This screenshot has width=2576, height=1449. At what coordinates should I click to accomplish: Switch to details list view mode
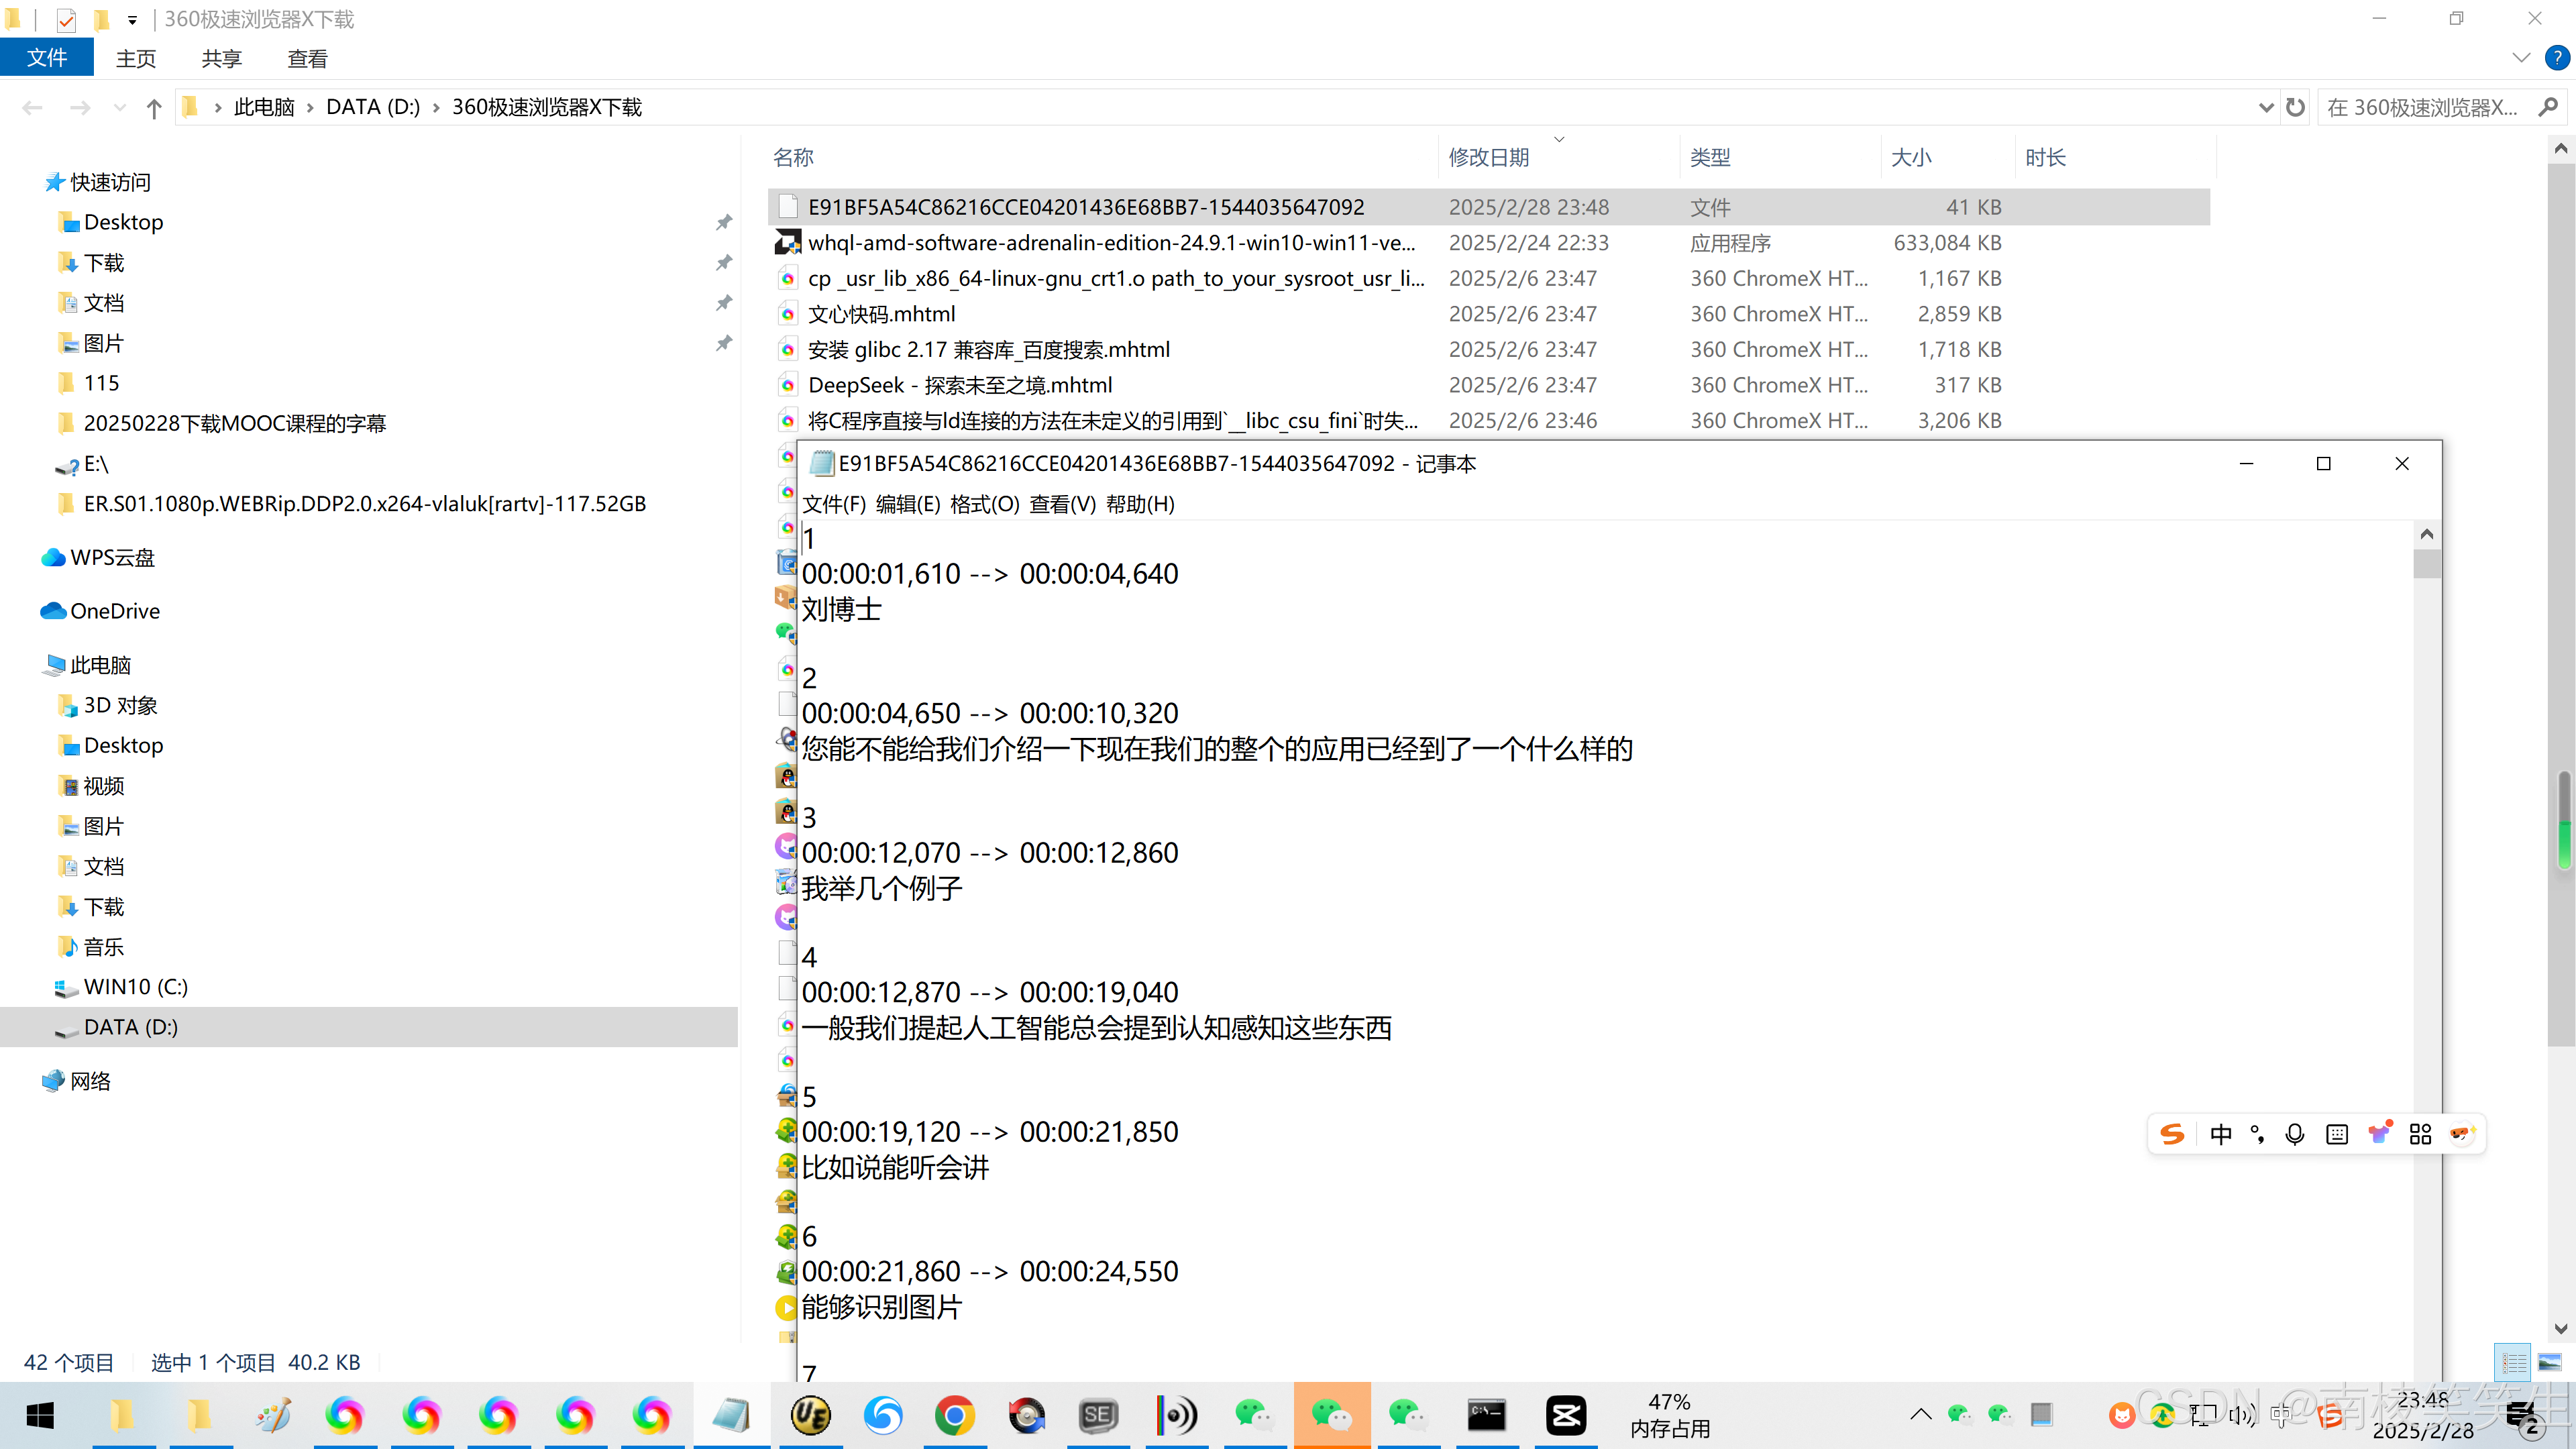pyautogui.click(x=2513, y=1362)
